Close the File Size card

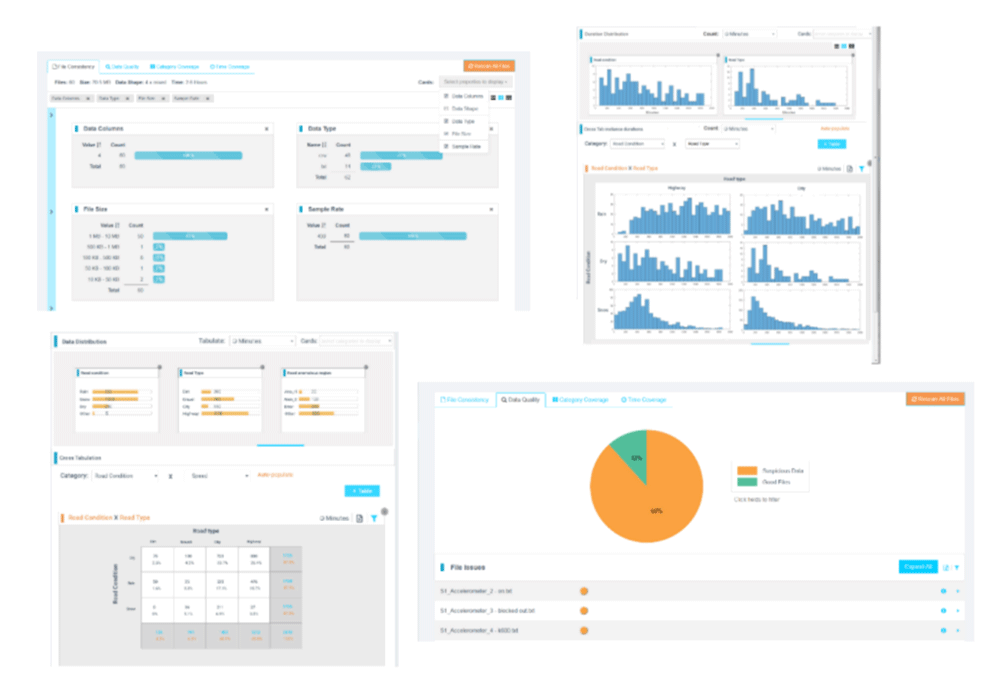pos(266,209)
